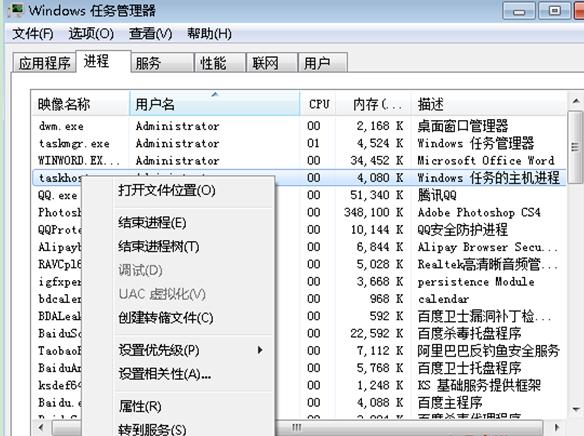Screen dimensions: 584x436
Task: Click the Task Manager title bar icon
Action: 15,10
